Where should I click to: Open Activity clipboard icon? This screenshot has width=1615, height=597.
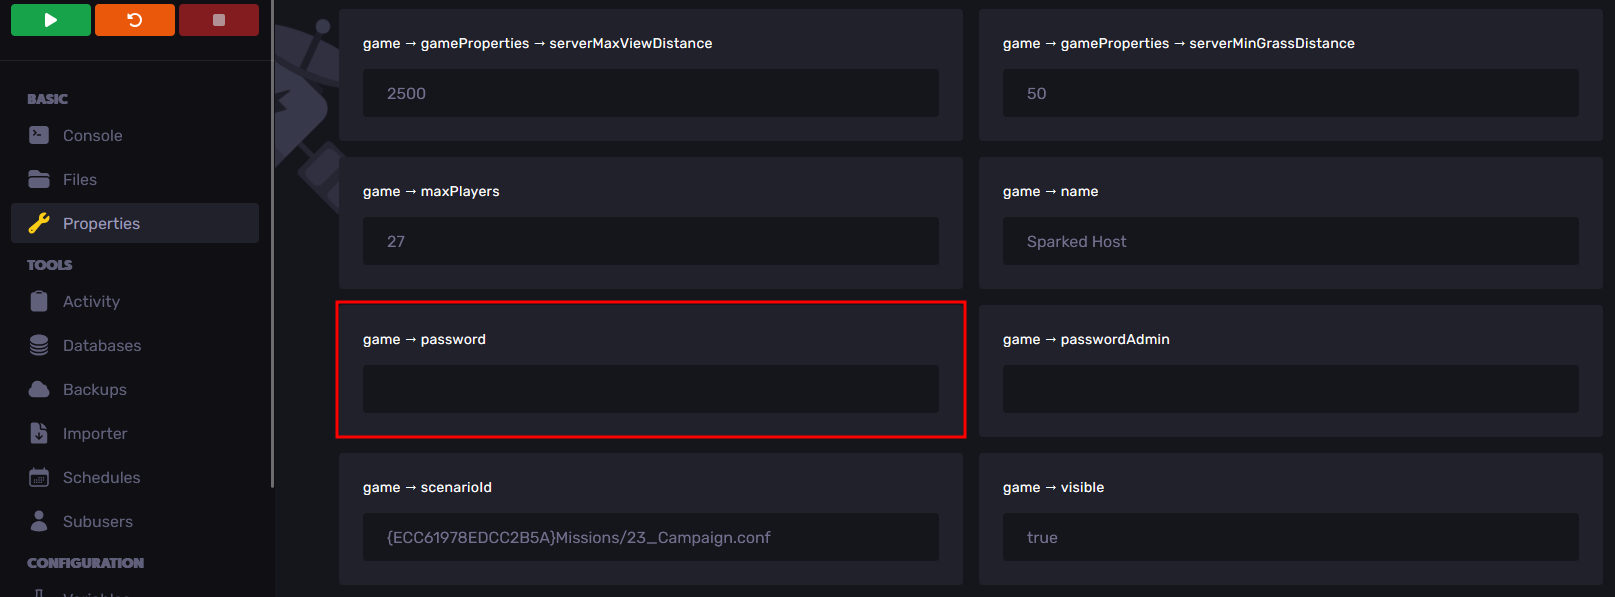39,301
